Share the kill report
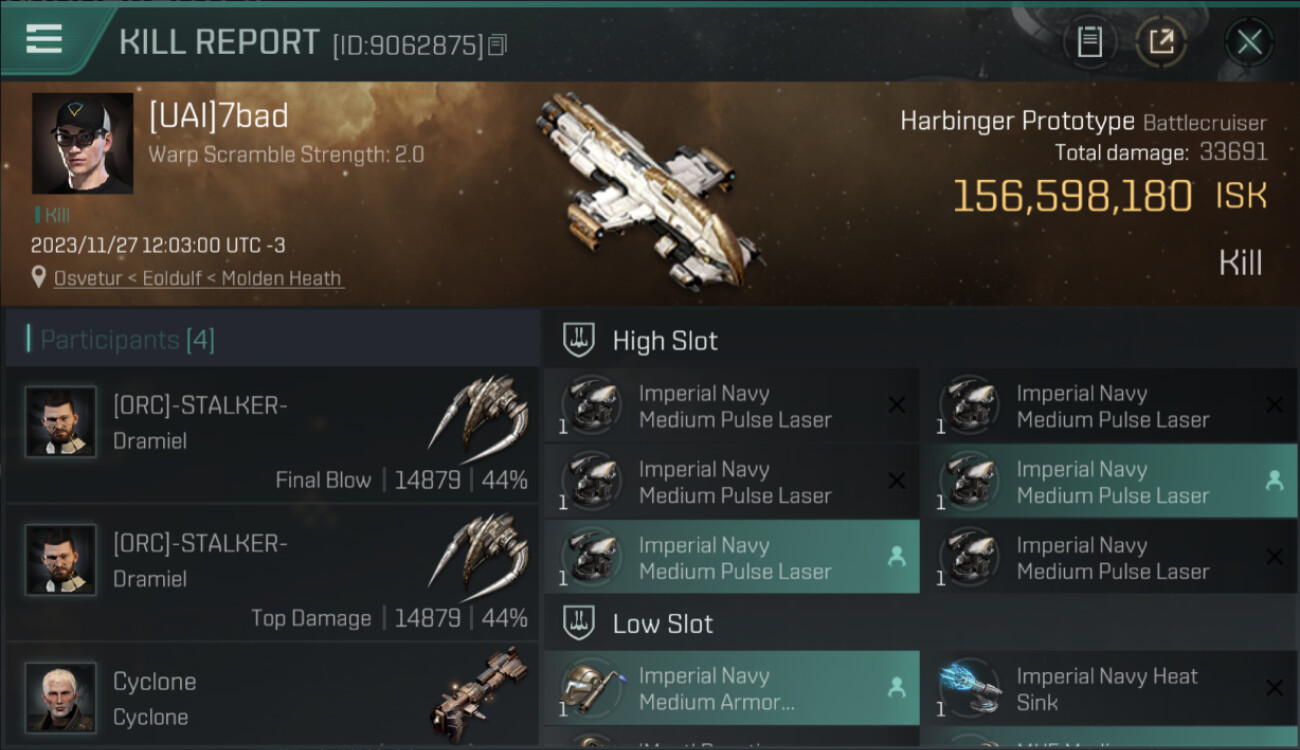Image resolution: width=1300 pixels, height=750 pixels. 1161,42
